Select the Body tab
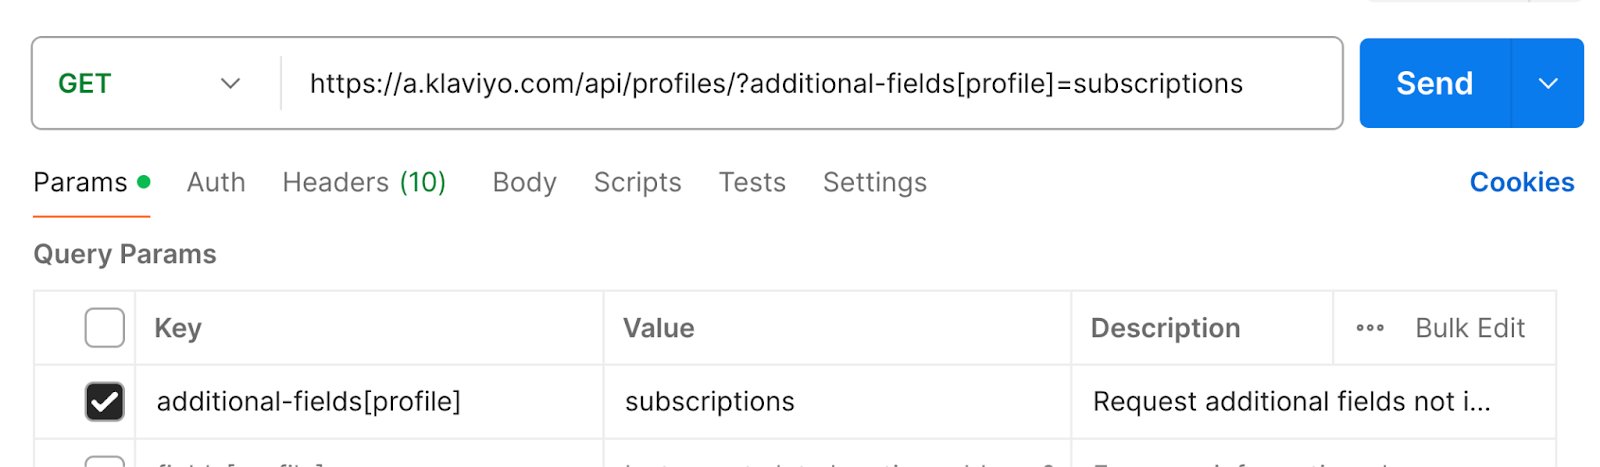 pos(524,183)
